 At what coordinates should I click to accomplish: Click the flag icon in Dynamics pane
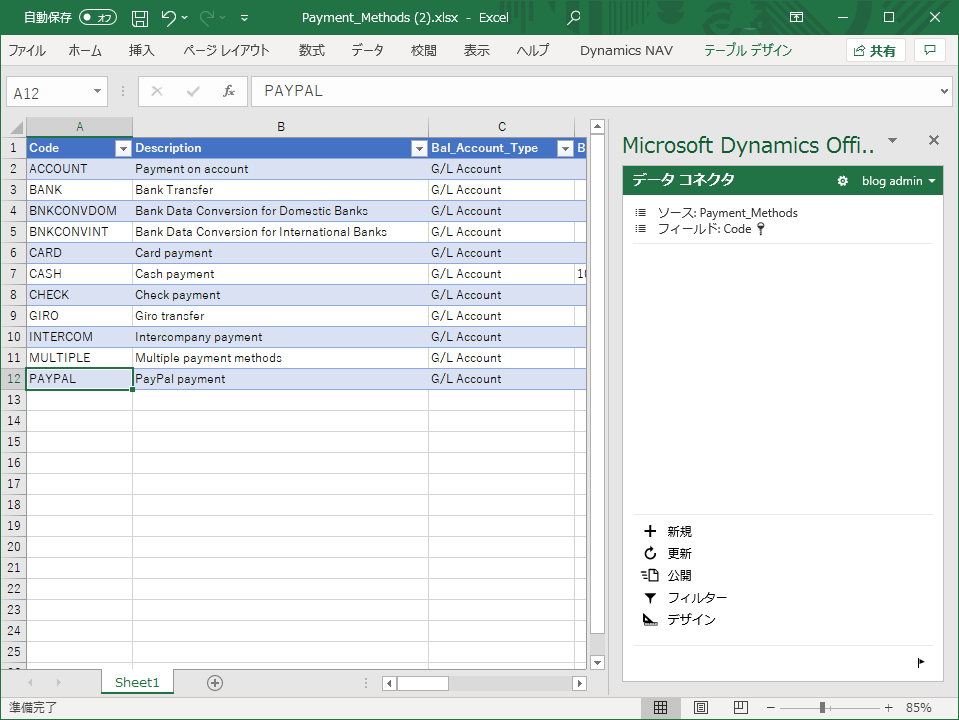[x=921, y=662]
